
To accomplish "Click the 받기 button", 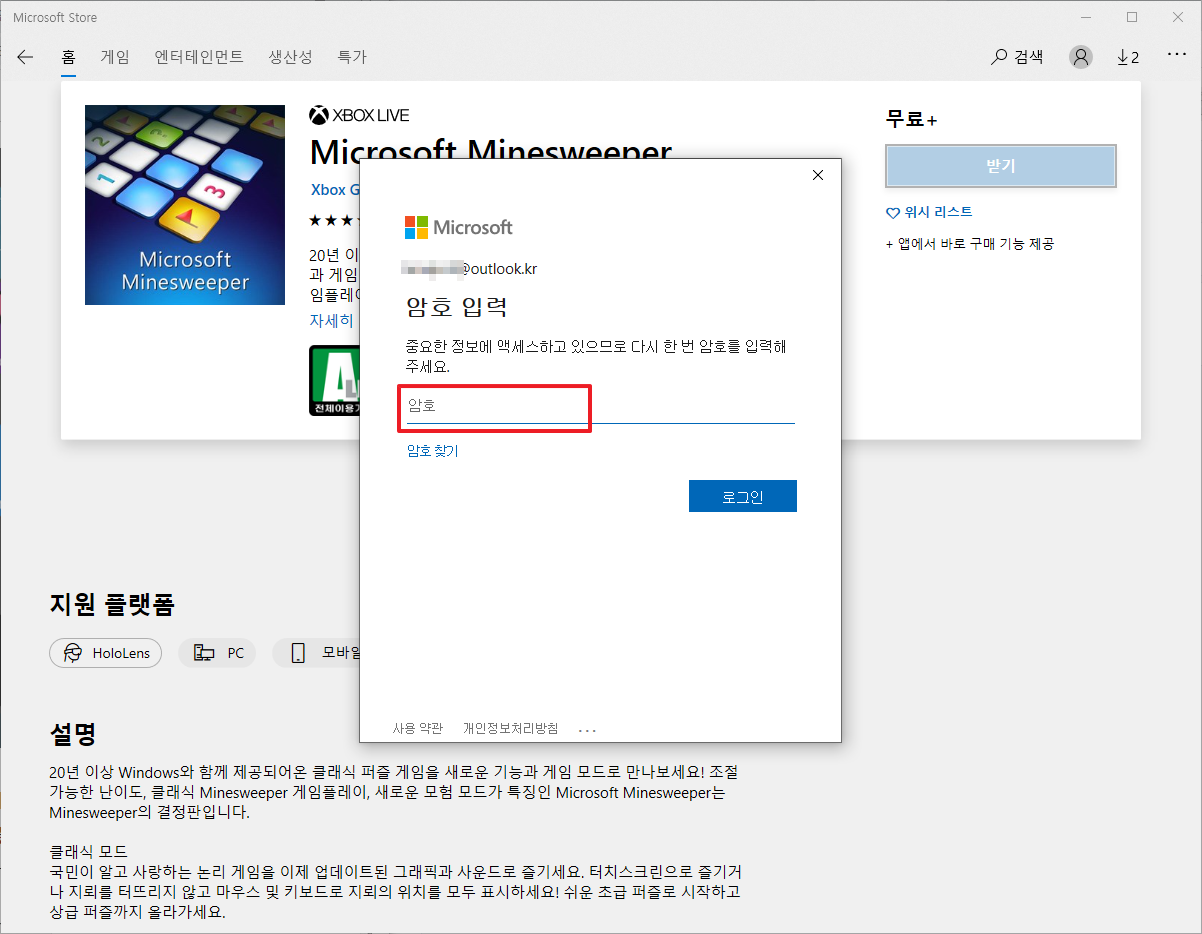I will [x=1000, y=166].
